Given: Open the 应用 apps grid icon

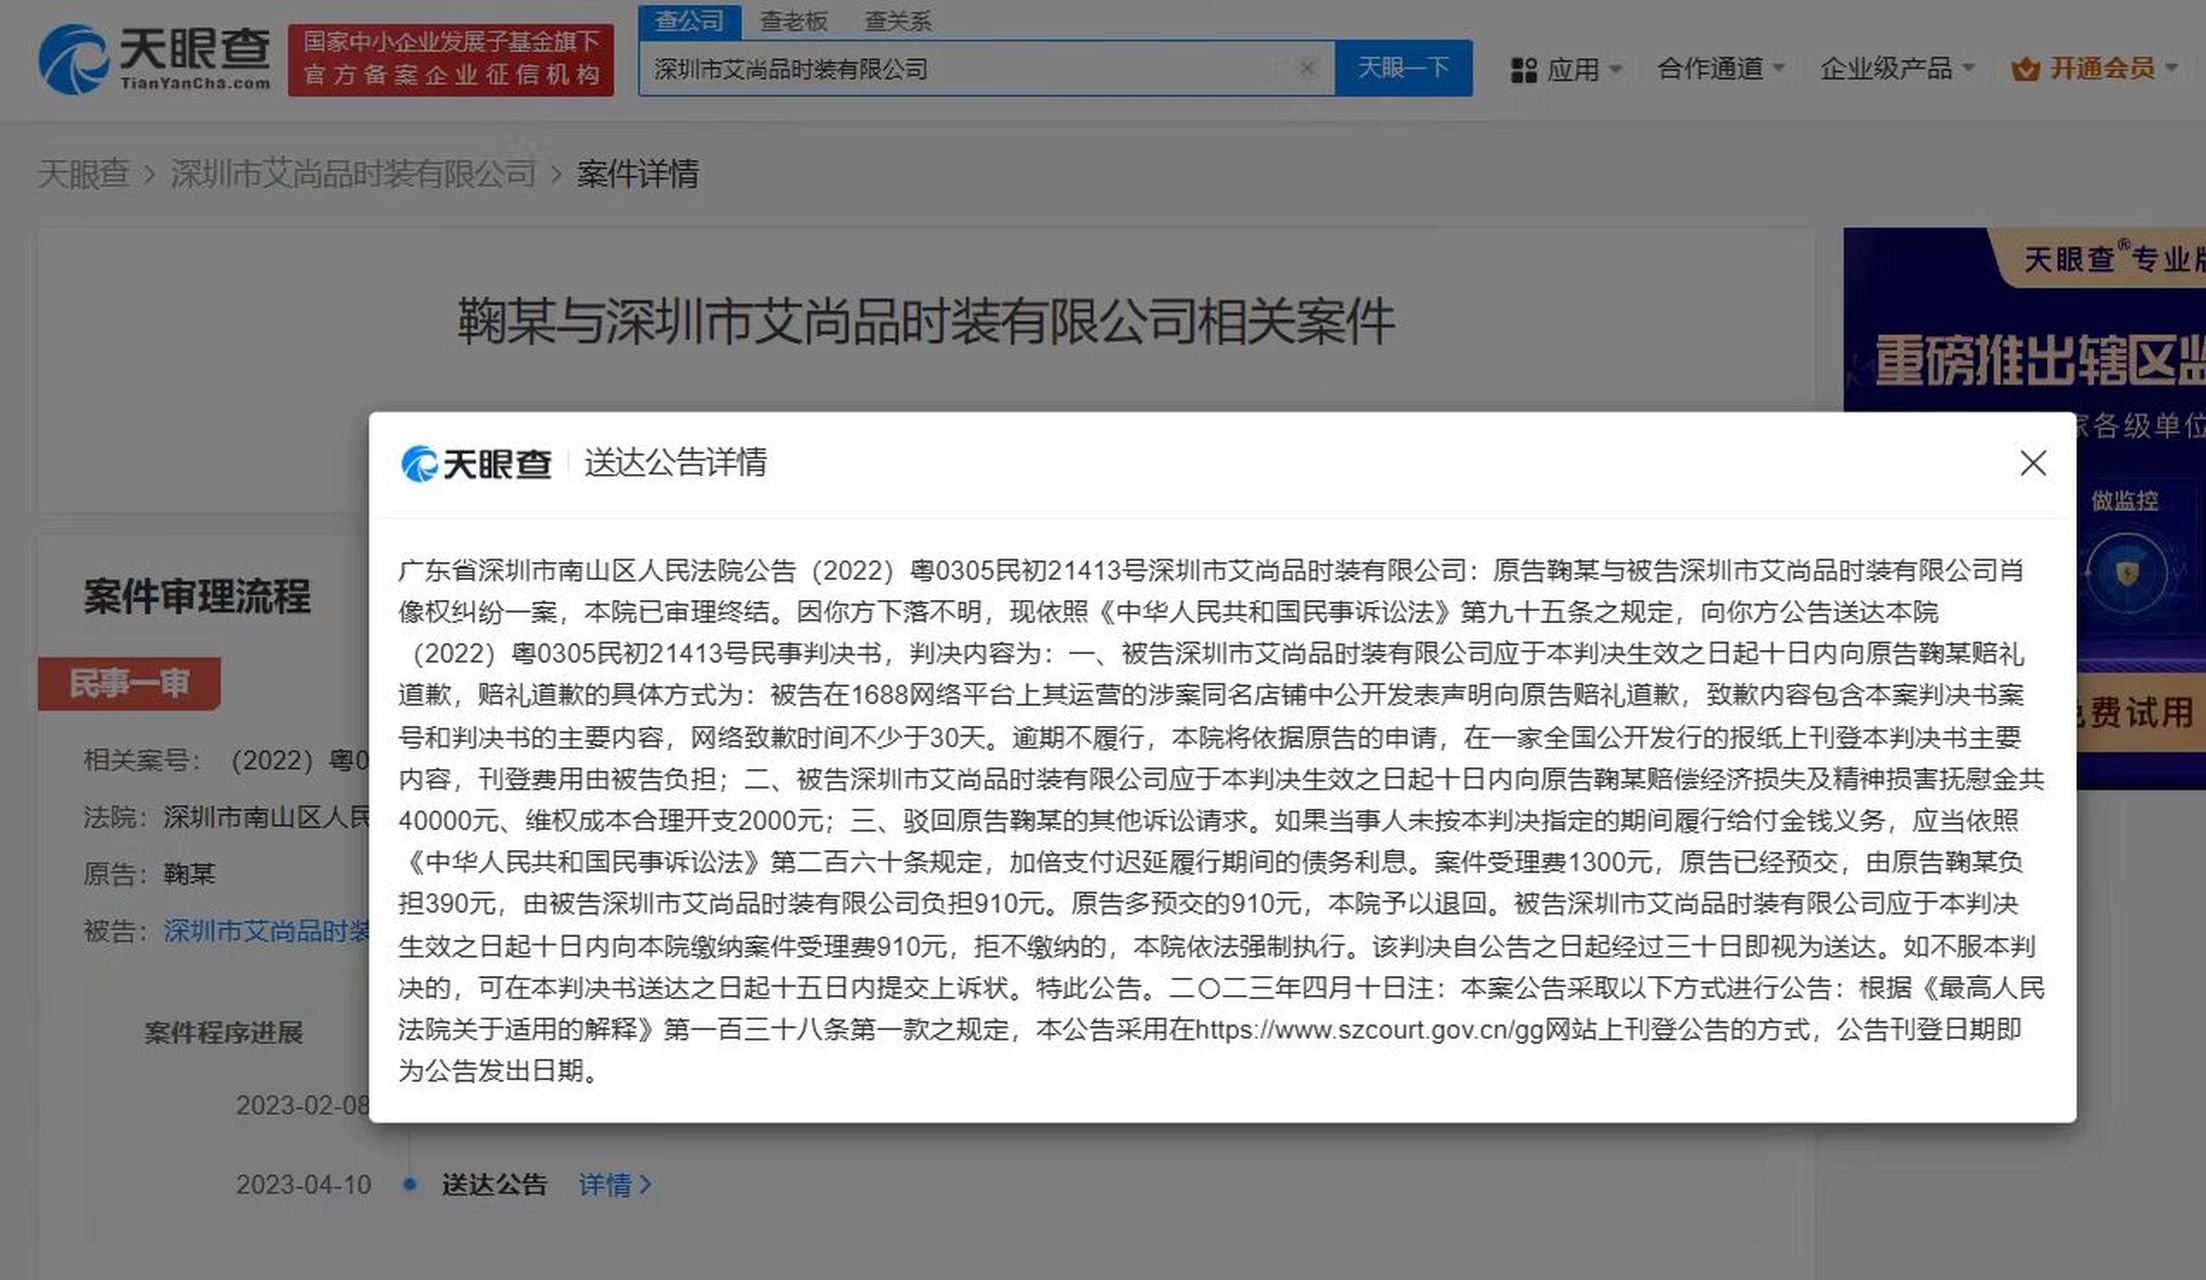Looking at the screenshot, I should 1523,69.
